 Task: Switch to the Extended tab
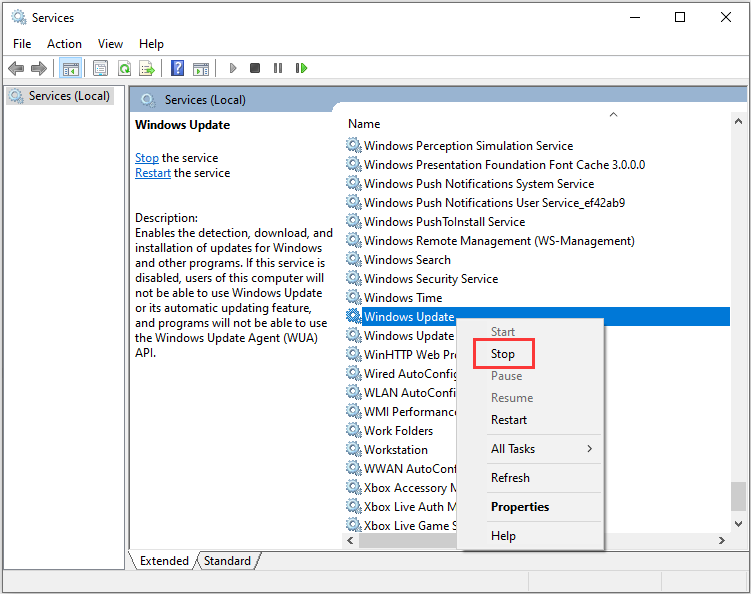[164, 560]
